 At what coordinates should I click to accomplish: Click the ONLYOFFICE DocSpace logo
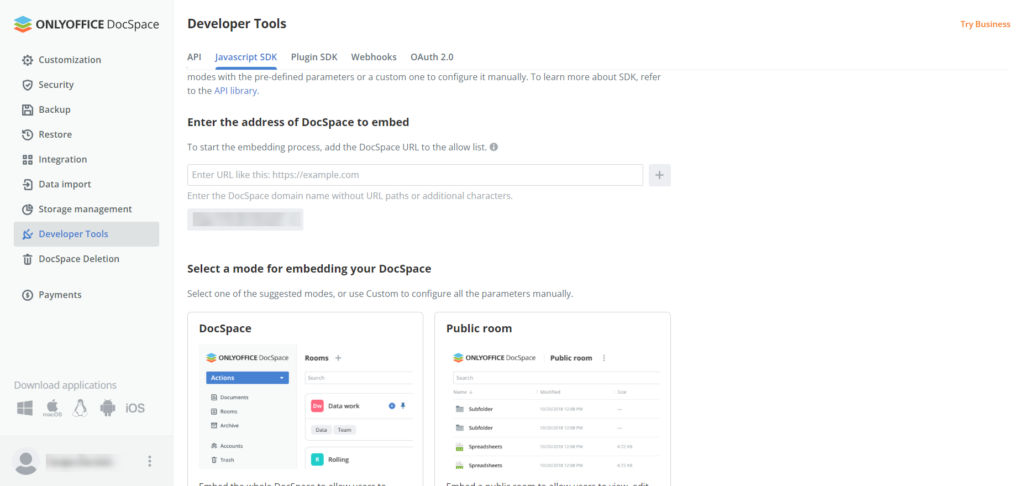(x=86, y=24)
